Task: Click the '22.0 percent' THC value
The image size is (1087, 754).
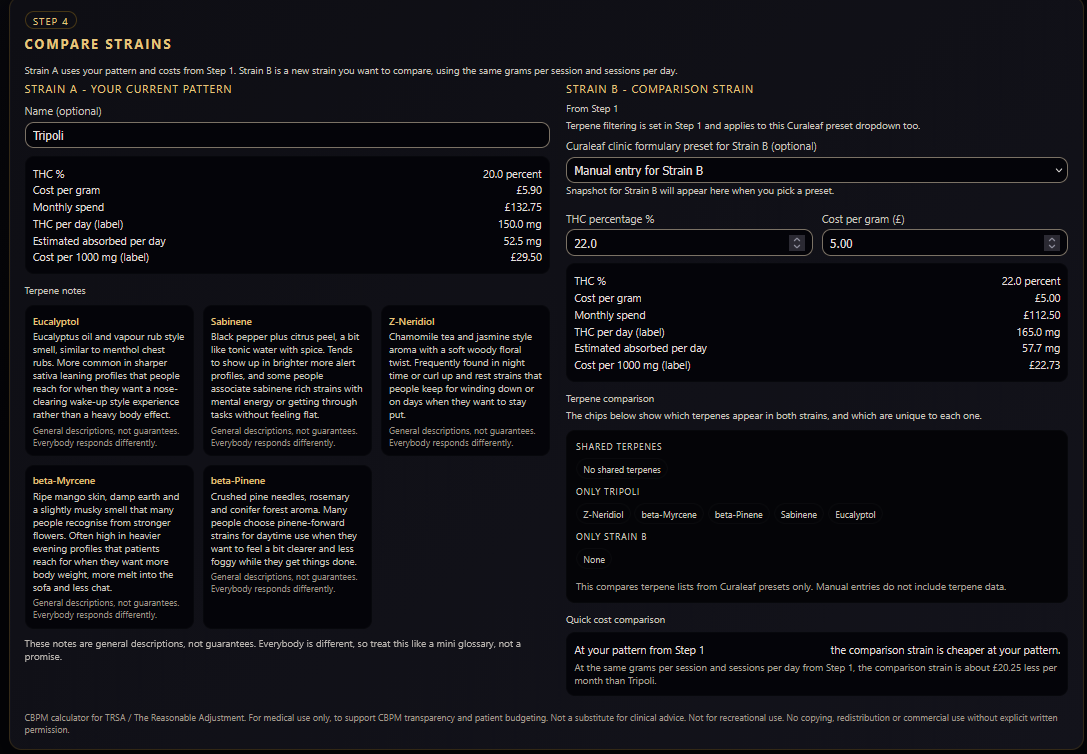Action: [x=1031, y=281]
